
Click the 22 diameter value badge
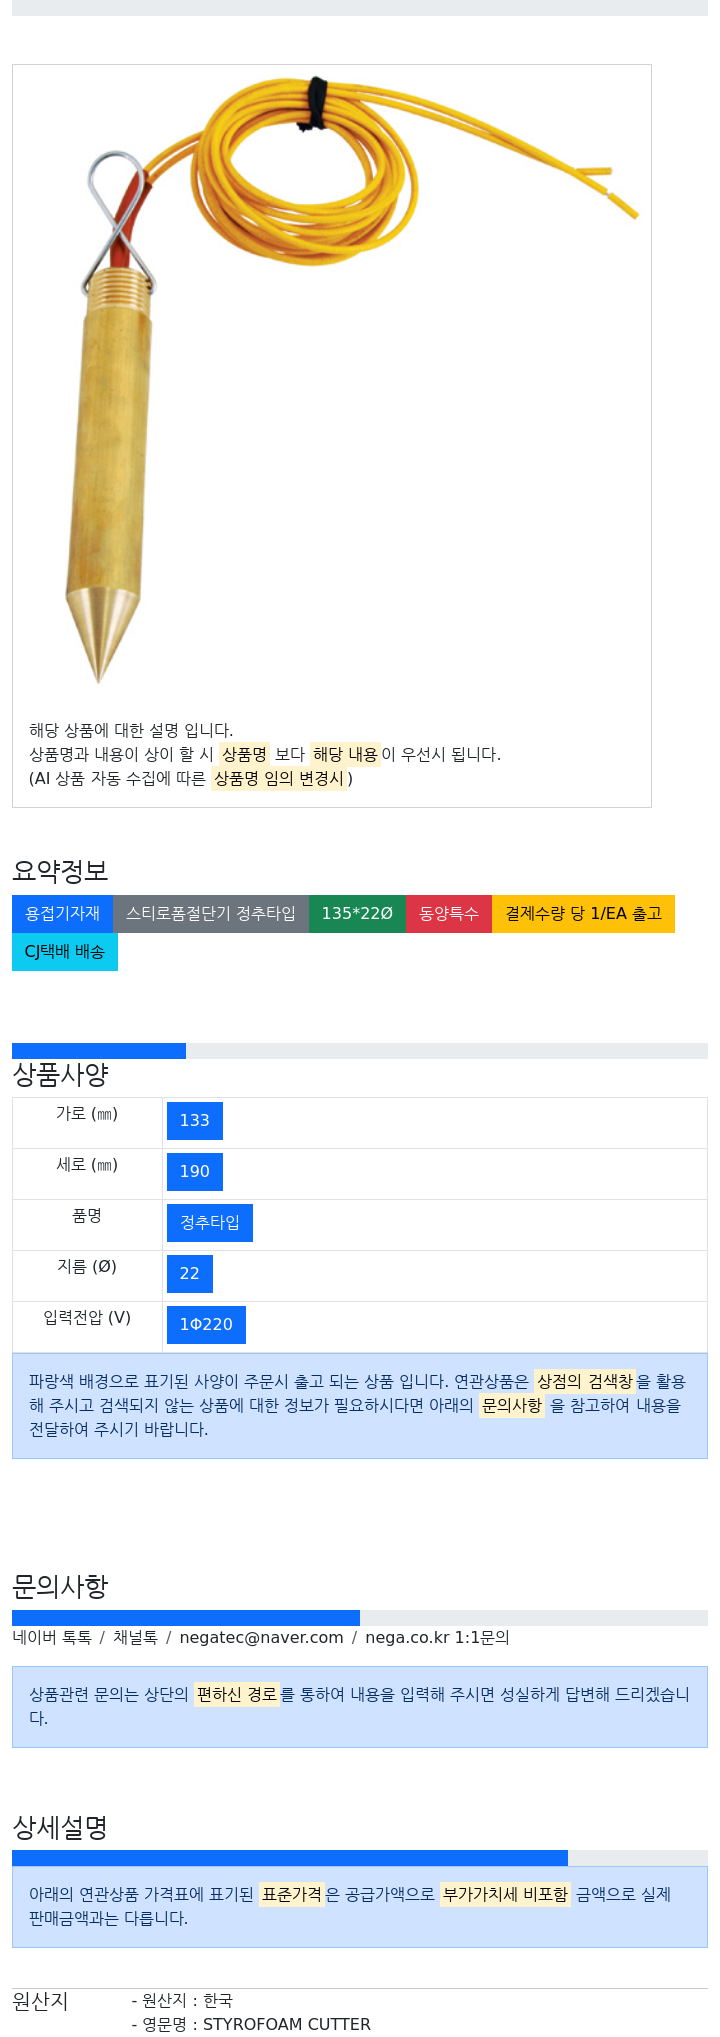tap(190, 1274)
